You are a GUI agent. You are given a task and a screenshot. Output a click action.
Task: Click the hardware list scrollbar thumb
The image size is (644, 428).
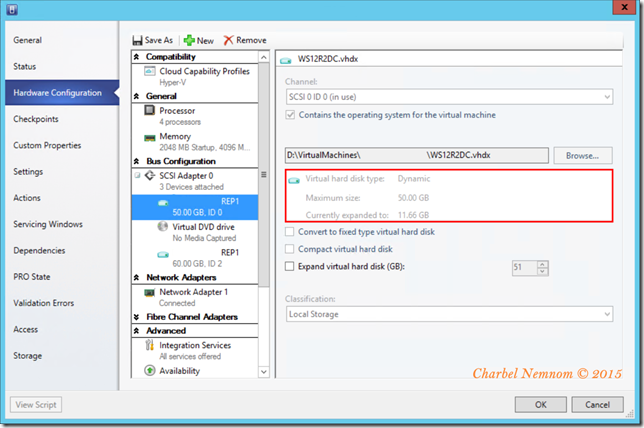pos(264,175)
